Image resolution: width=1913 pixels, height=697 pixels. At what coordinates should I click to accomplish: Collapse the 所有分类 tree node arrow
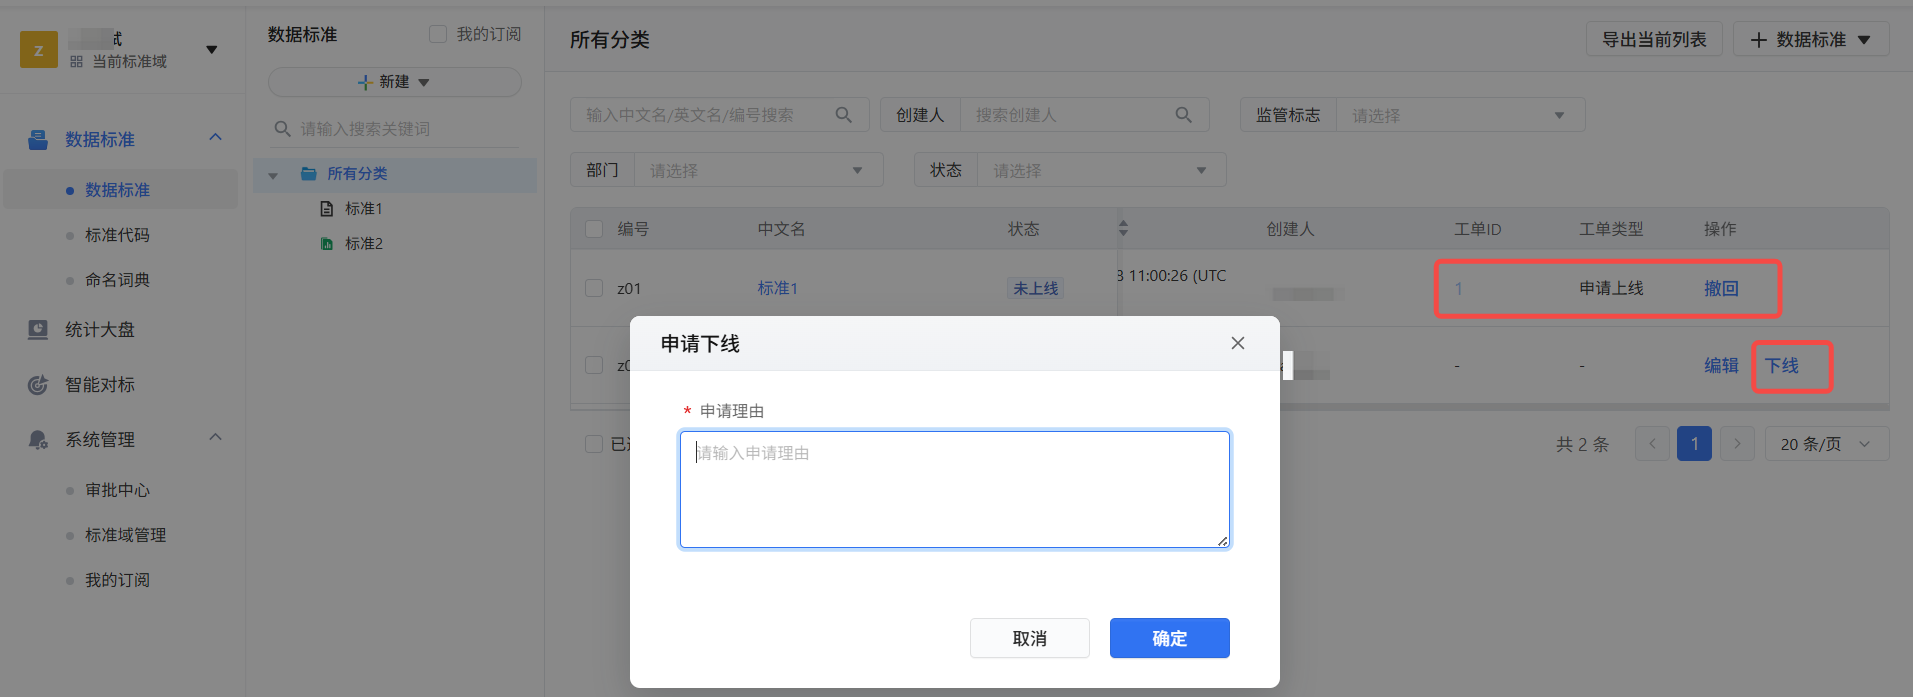[273, 175]
